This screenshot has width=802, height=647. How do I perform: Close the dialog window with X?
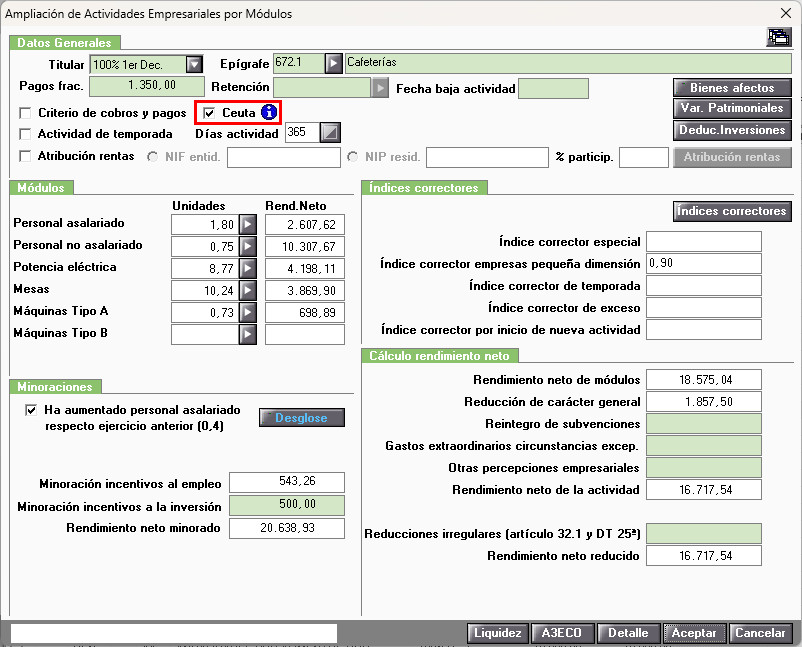(x=786, y=13)
